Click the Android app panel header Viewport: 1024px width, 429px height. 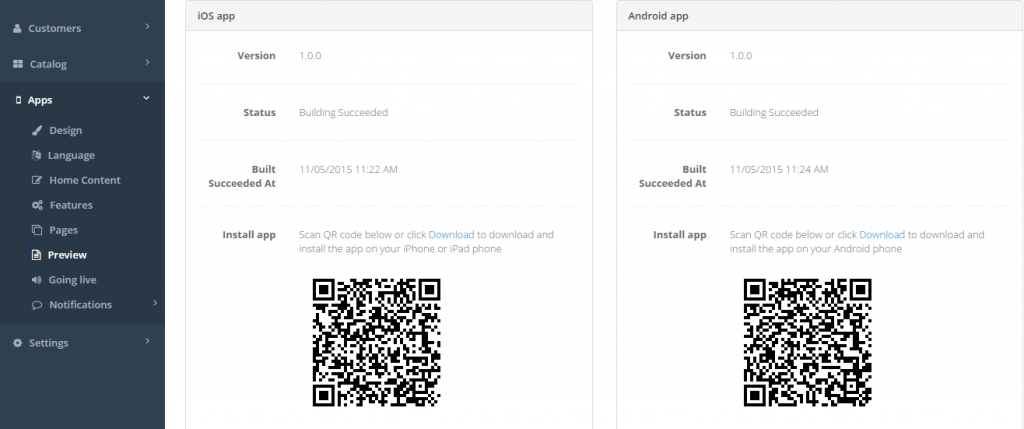[820, 16]
